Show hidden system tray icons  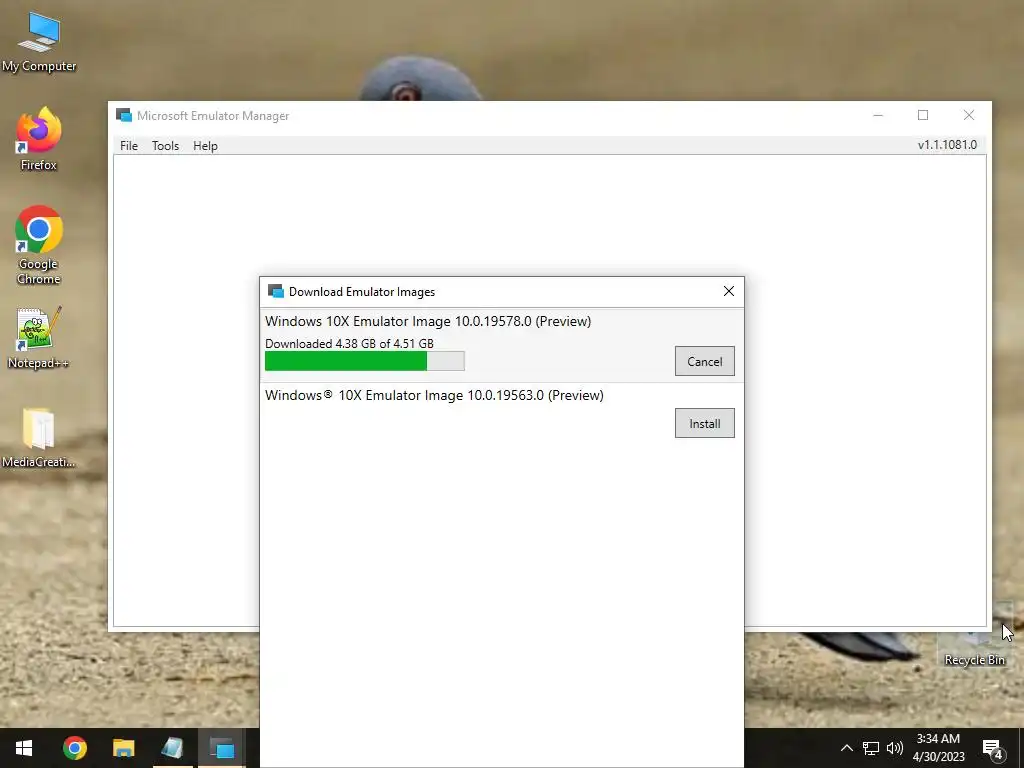coord(846,748)
